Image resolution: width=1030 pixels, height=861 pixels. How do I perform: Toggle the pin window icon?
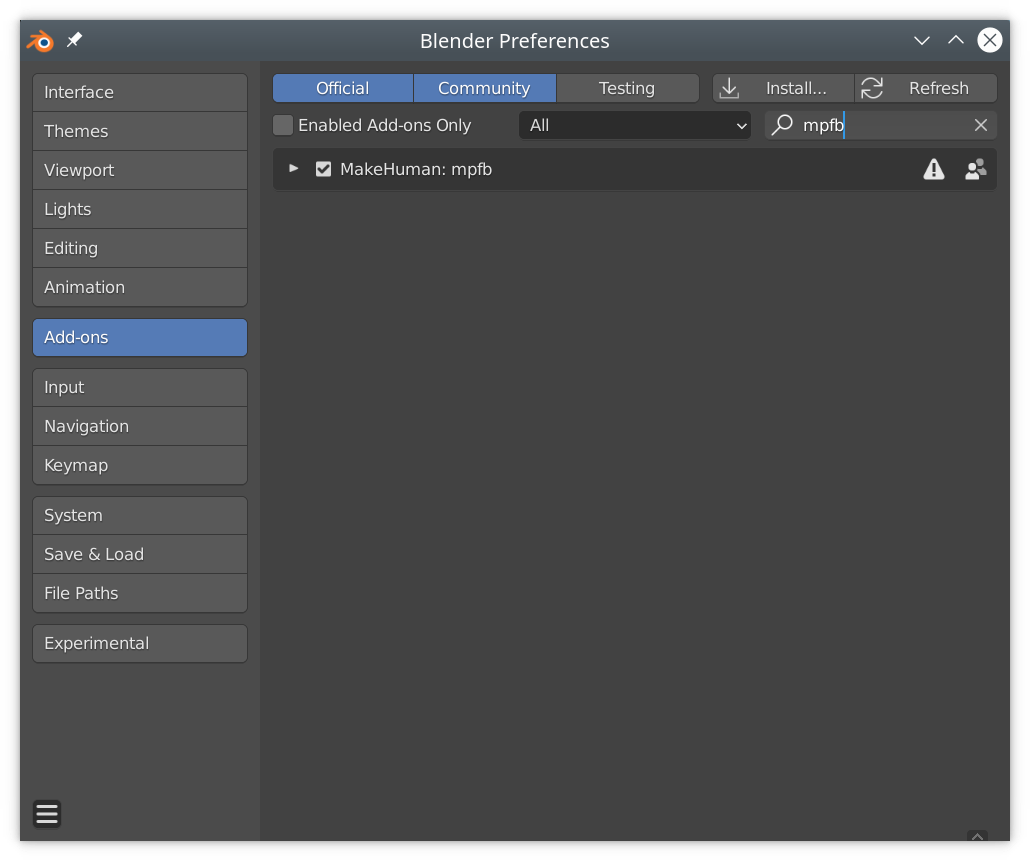pos(74,40)
